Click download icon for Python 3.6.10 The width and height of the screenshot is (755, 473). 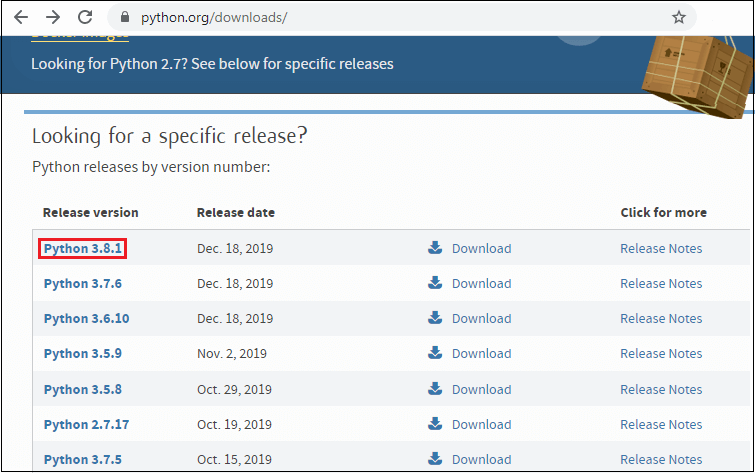pos(435,318)
